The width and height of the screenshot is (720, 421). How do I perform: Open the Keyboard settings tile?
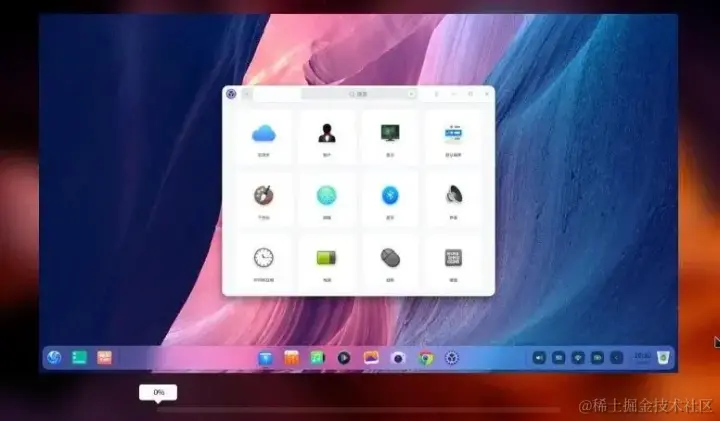(453, 262)
